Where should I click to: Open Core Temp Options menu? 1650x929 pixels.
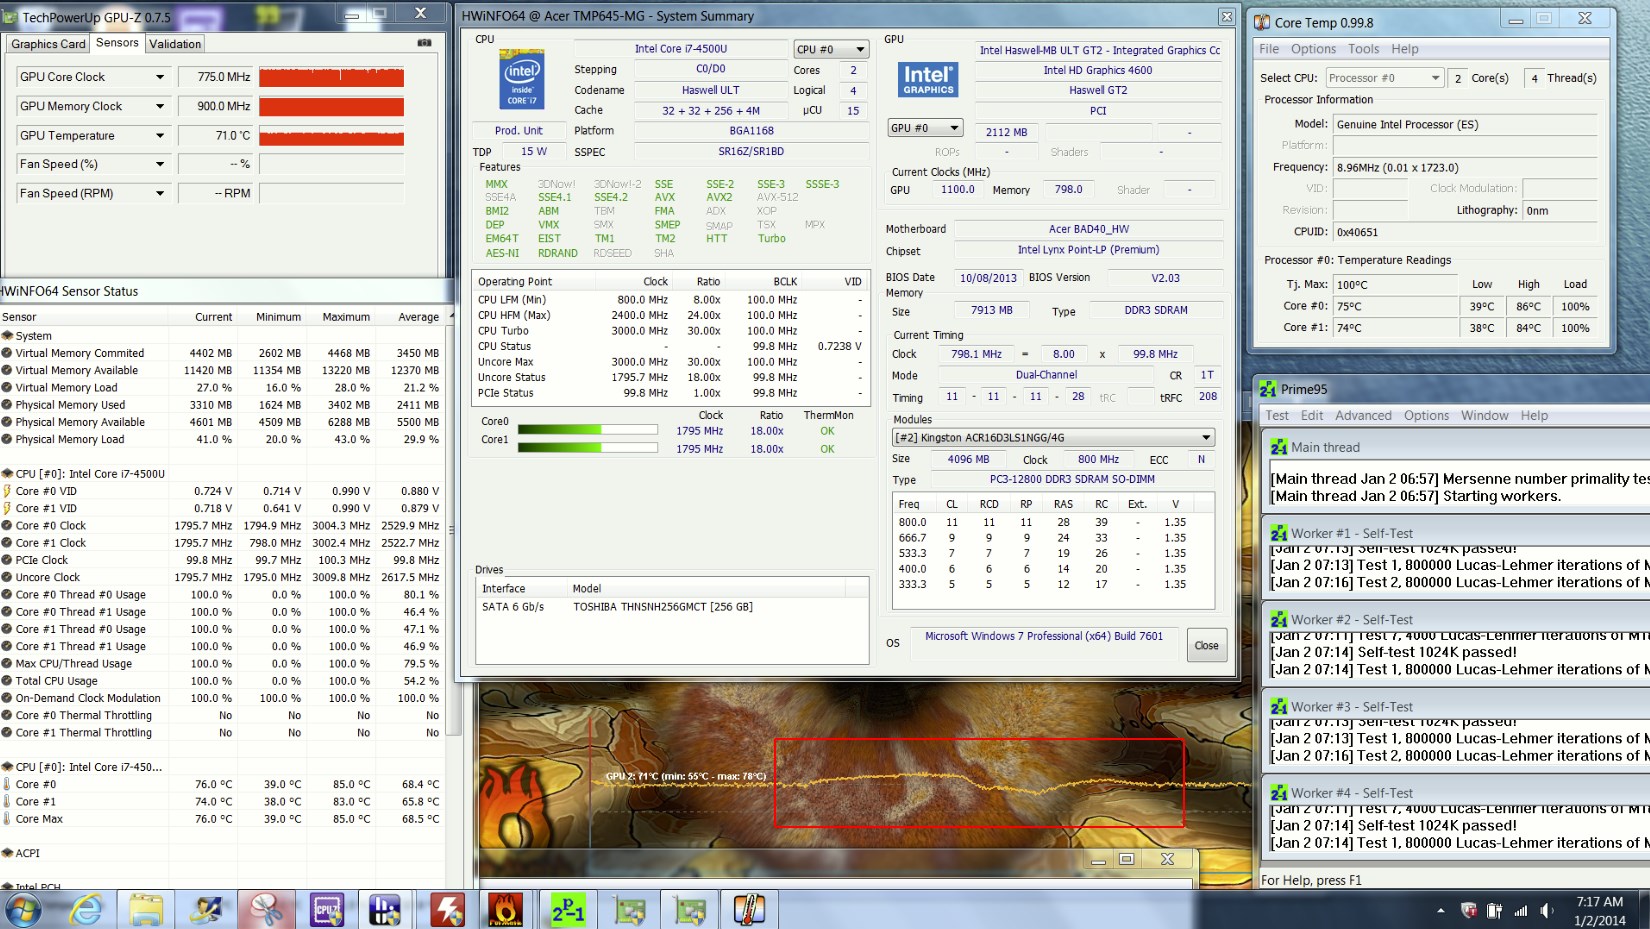(1313, 49)
